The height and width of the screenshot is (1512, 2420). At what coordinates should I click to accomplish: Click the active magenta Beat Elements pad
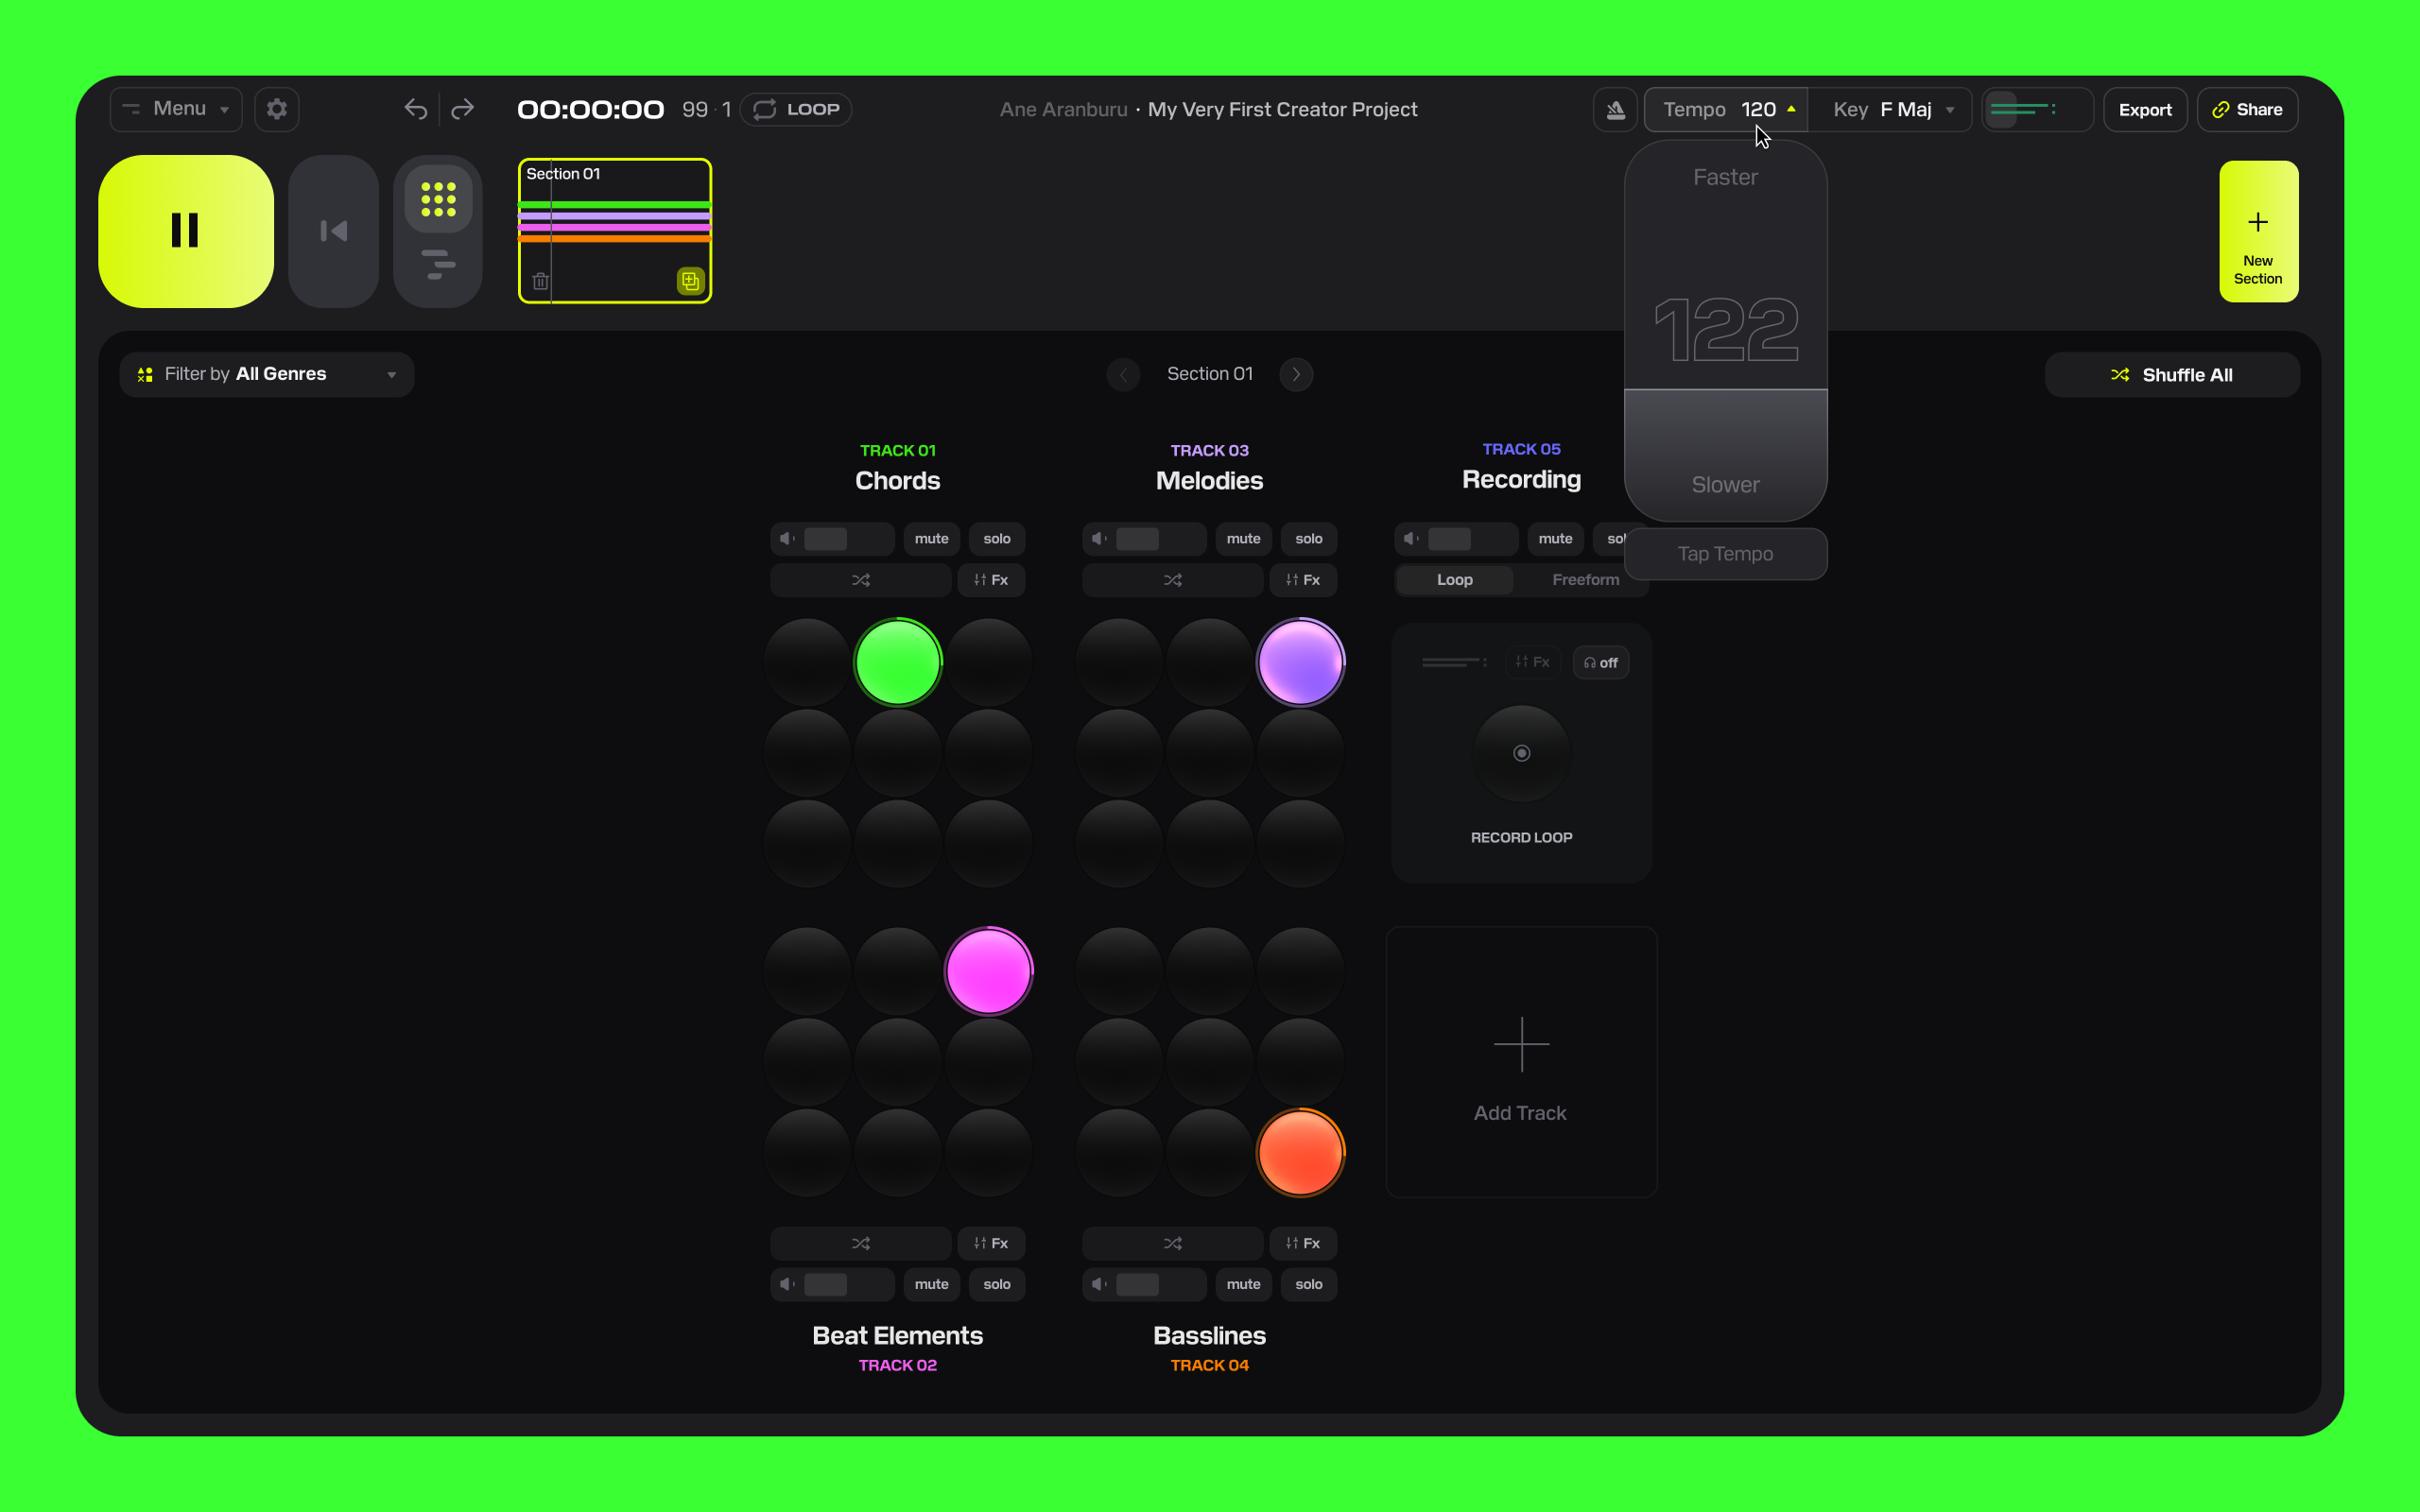(x=988, y=971)
